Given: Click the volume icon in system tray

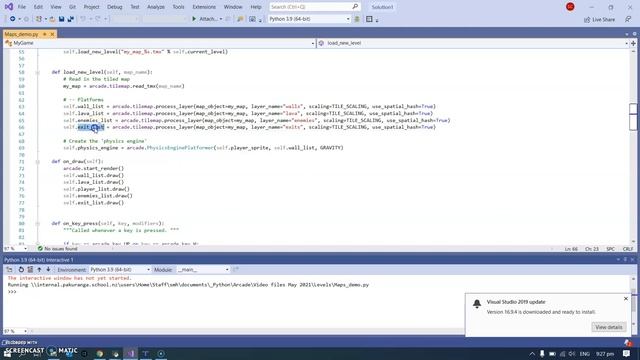Looking at the screenshot, I should tap(572, 353).
